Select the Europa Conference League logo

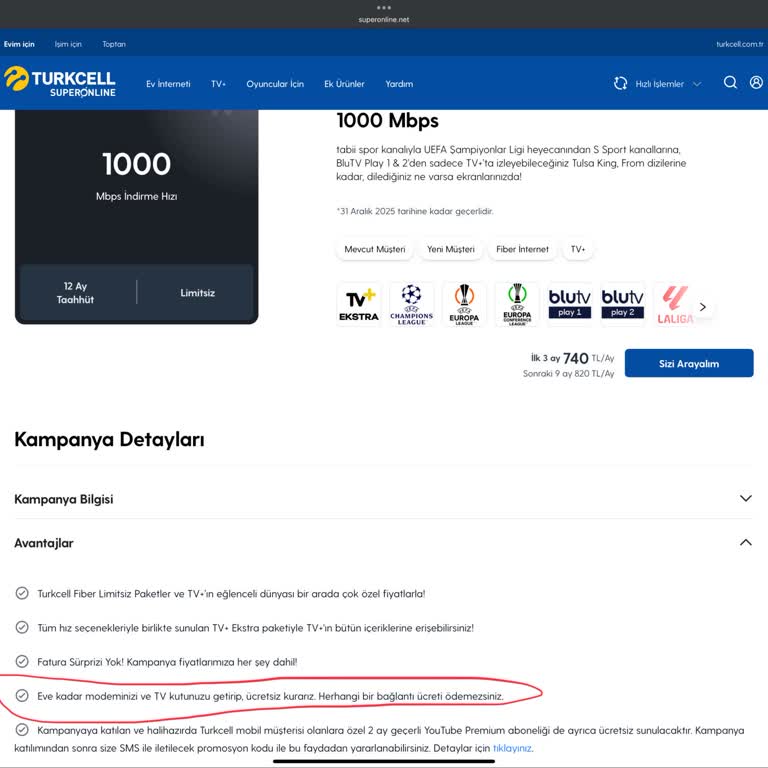click(517, 305)
